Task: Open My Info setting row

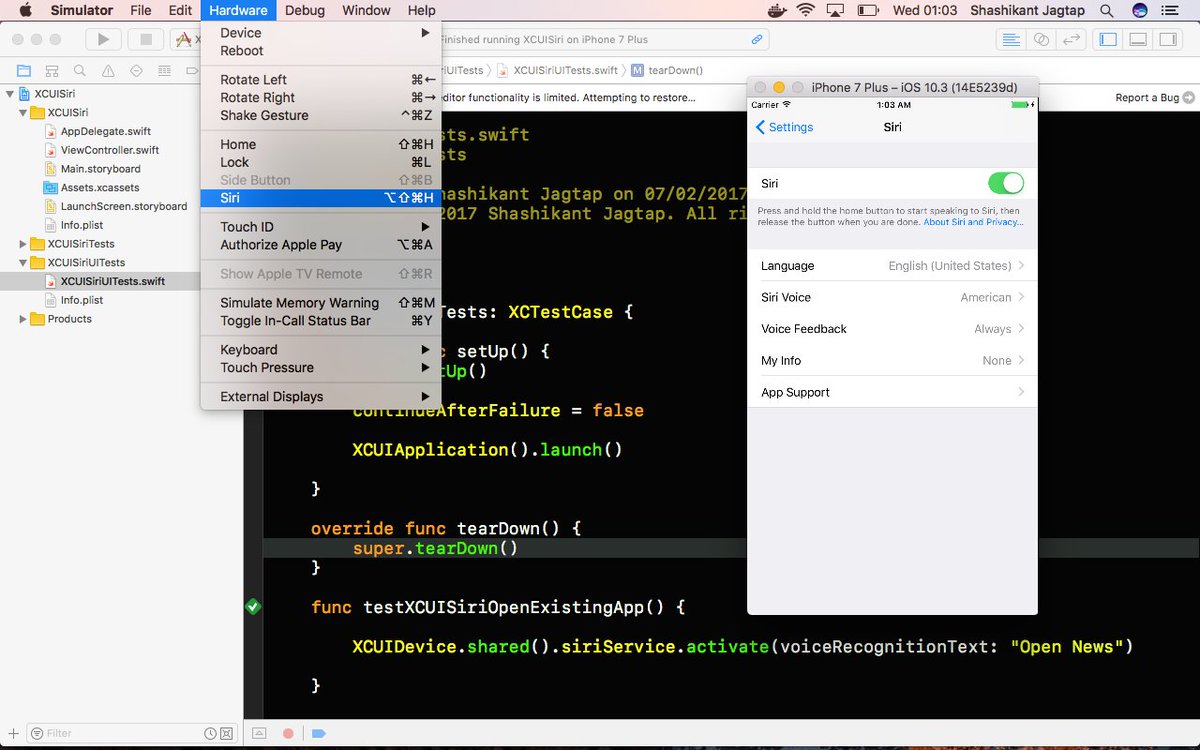Action: pos(892,361)
